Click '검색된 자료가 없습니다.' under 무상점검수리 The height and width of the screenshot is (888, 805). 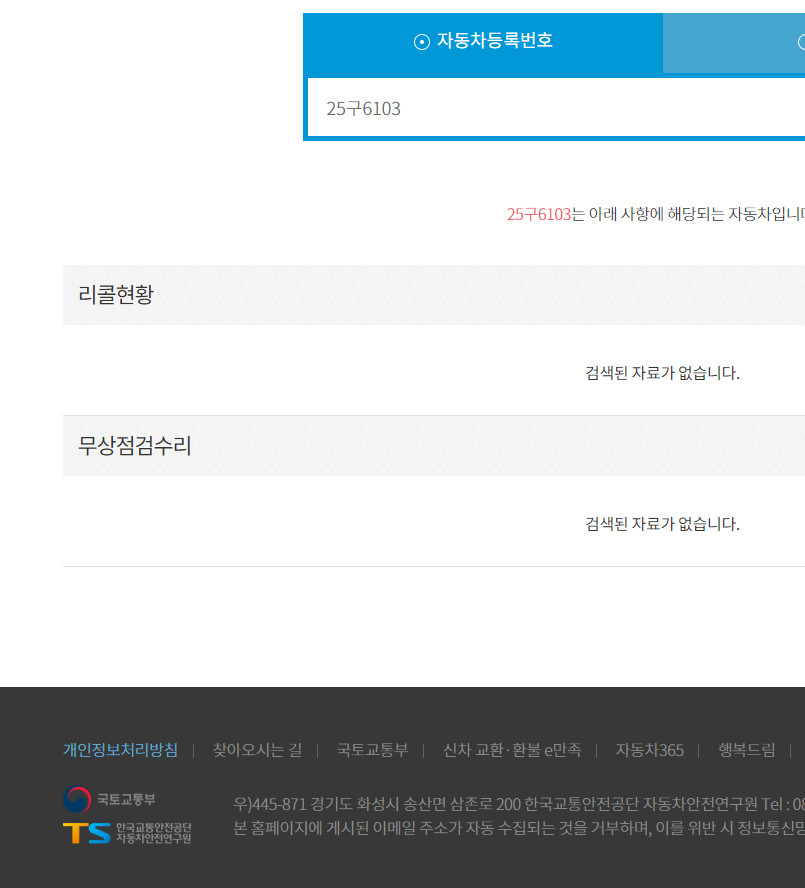[662, 524]
